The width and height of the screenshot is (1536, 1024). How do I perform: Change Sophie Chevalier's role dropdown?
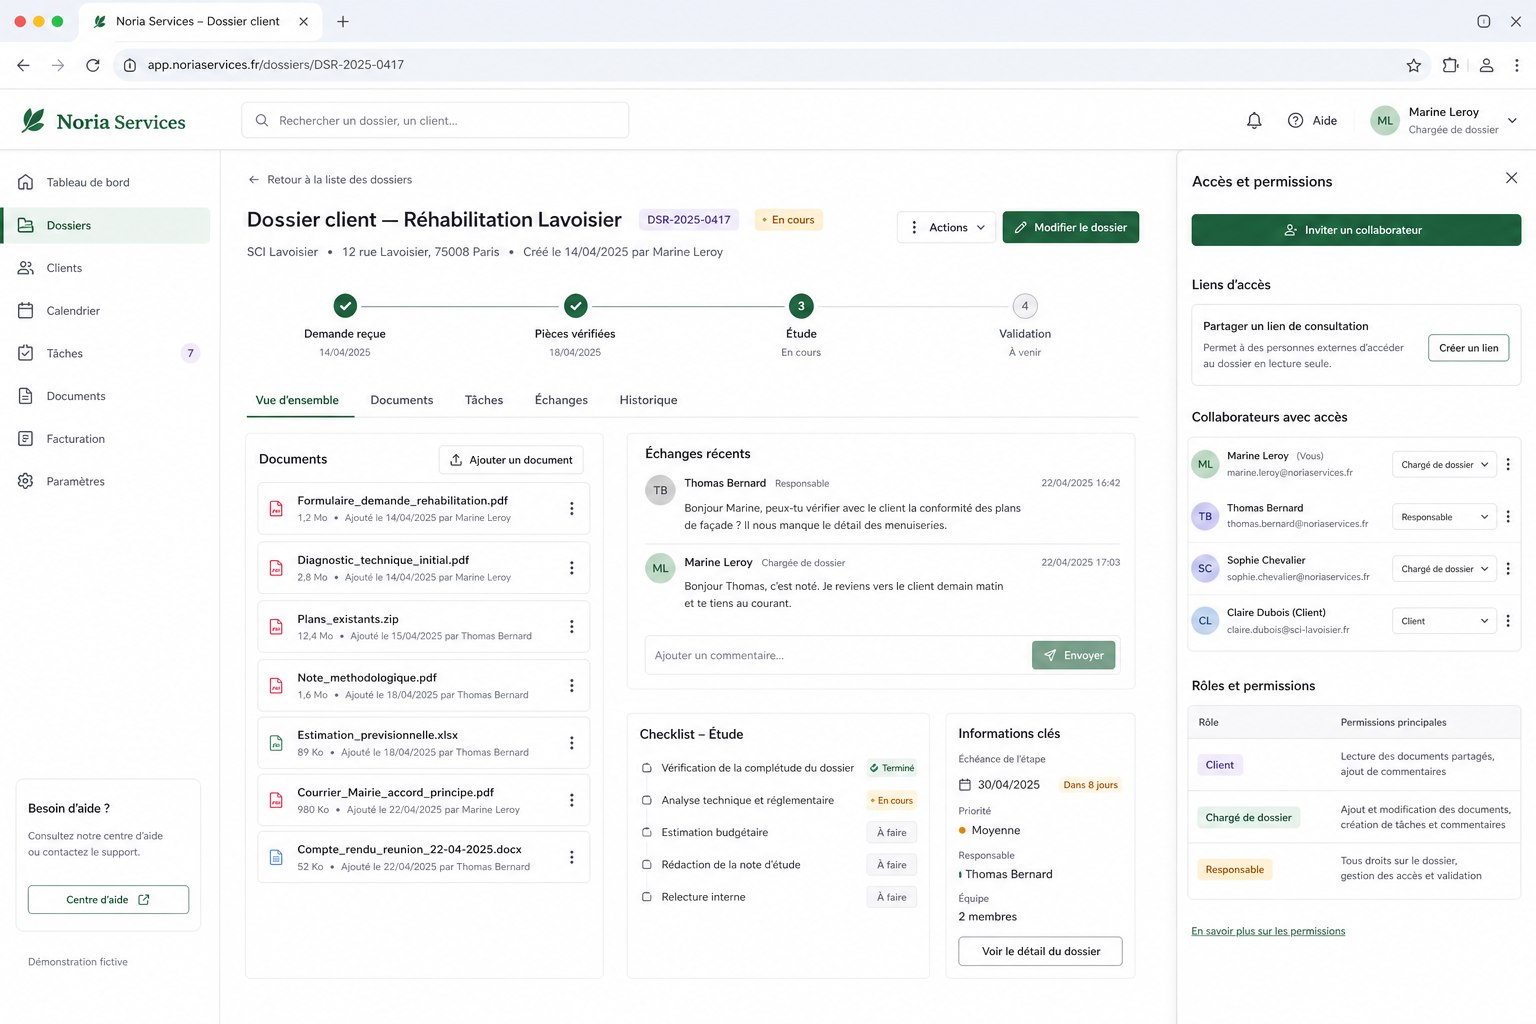click(x=1444, y=569)
